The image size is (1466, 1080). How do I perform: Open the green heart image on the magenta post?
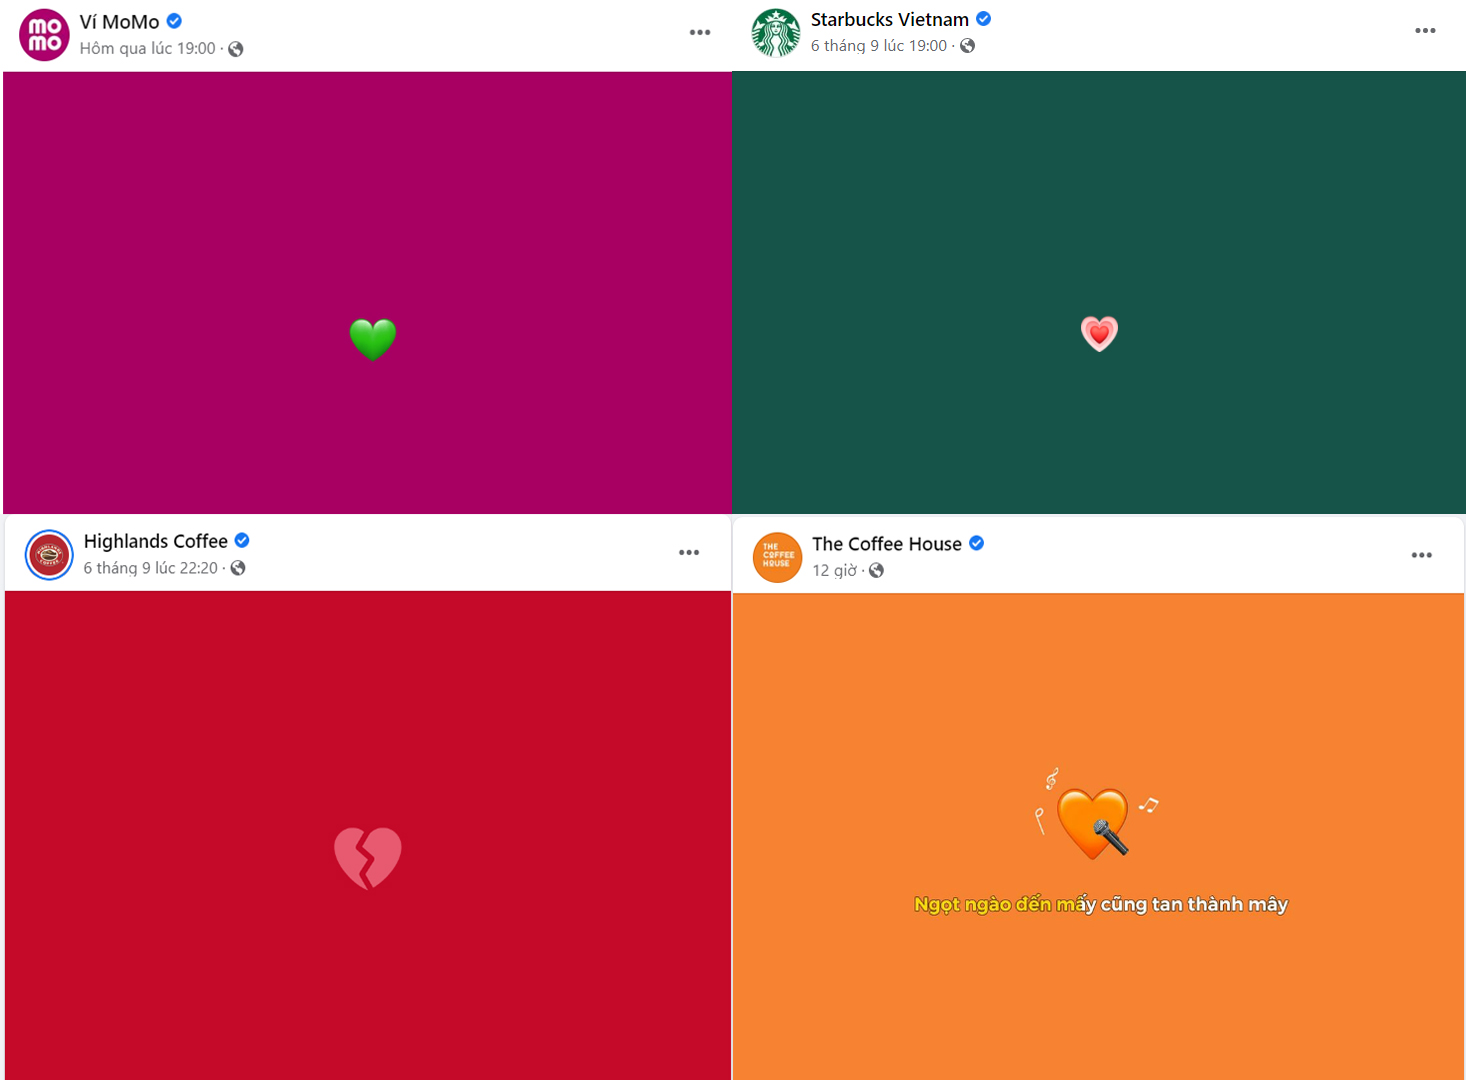(373, 339)
